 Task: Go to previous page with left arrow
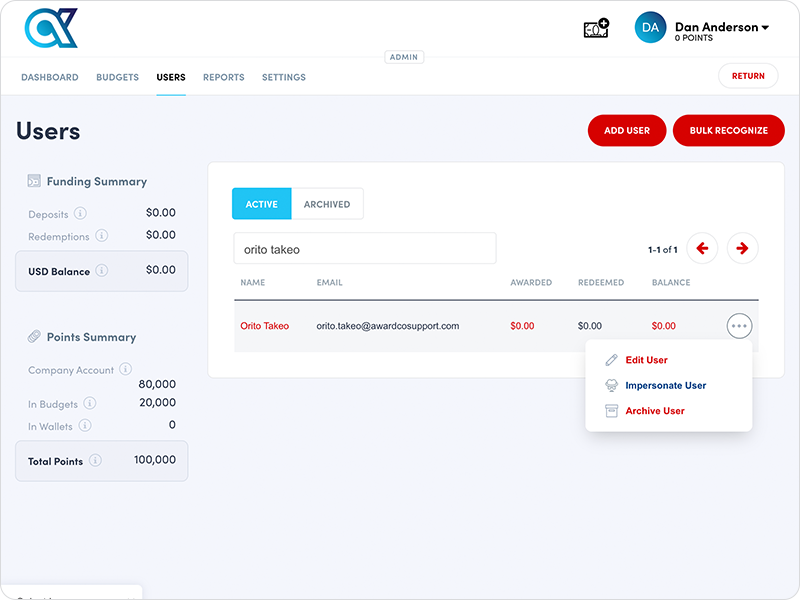click(x=702, y=249)
